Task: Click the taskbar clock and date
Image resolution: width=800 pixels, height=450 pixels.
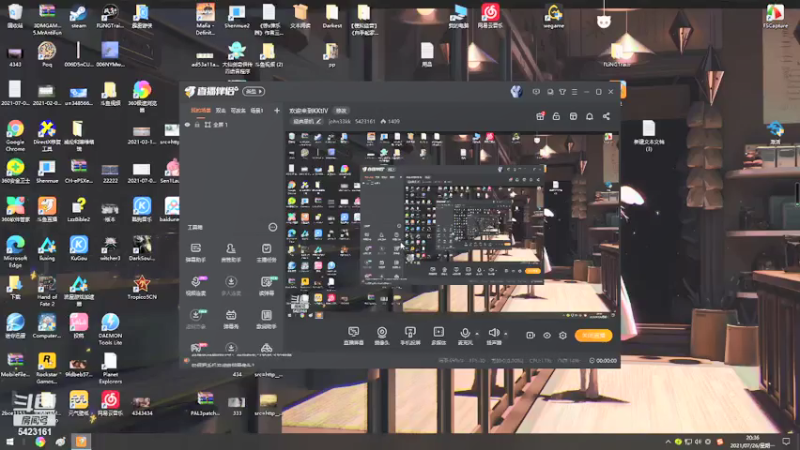Action: tap(753, 441)
